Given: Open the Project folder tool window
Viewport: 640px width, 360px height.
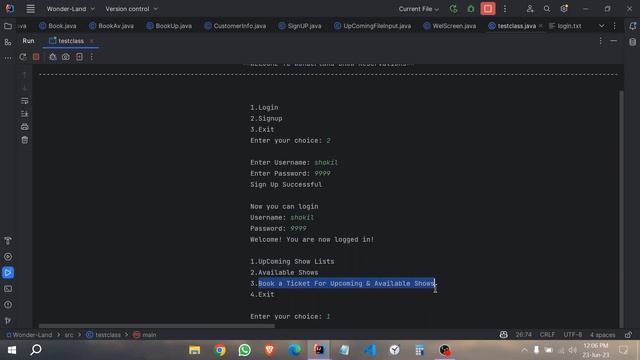Looking at the screenshot, I should coord(8,26).
